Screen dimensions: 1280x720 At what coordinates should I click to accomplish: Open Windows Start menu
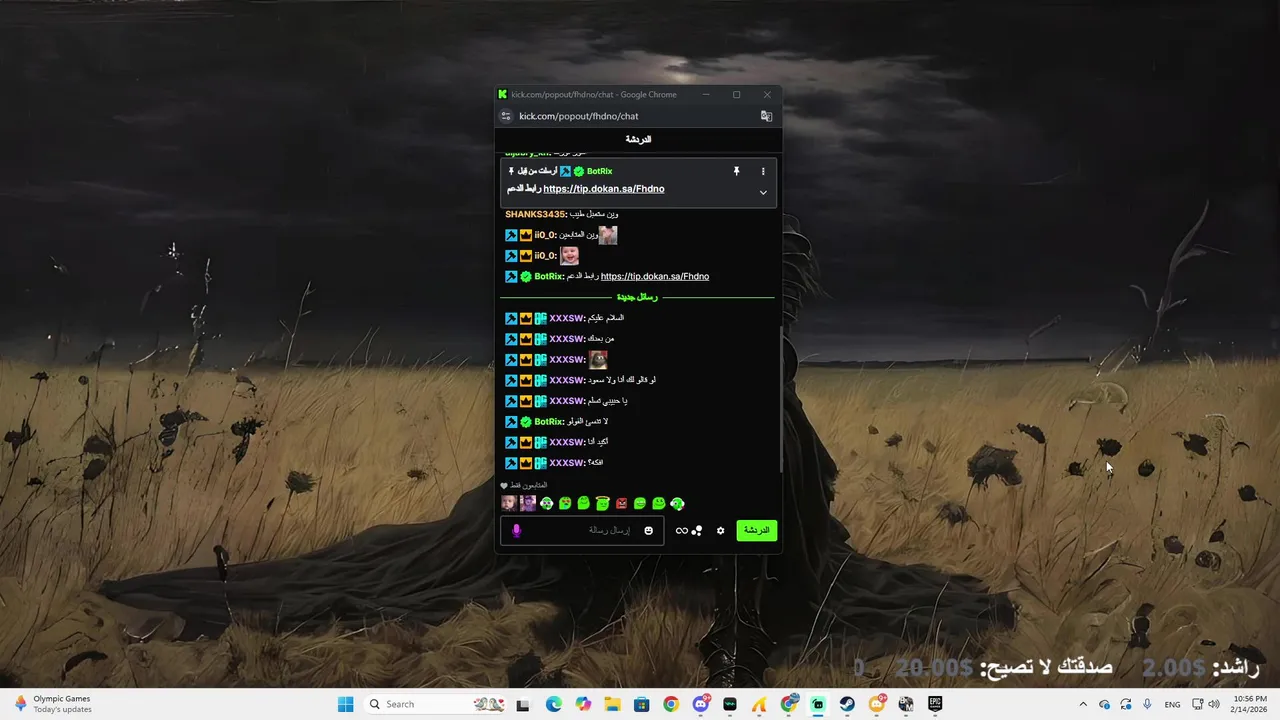tap(346, 704)
